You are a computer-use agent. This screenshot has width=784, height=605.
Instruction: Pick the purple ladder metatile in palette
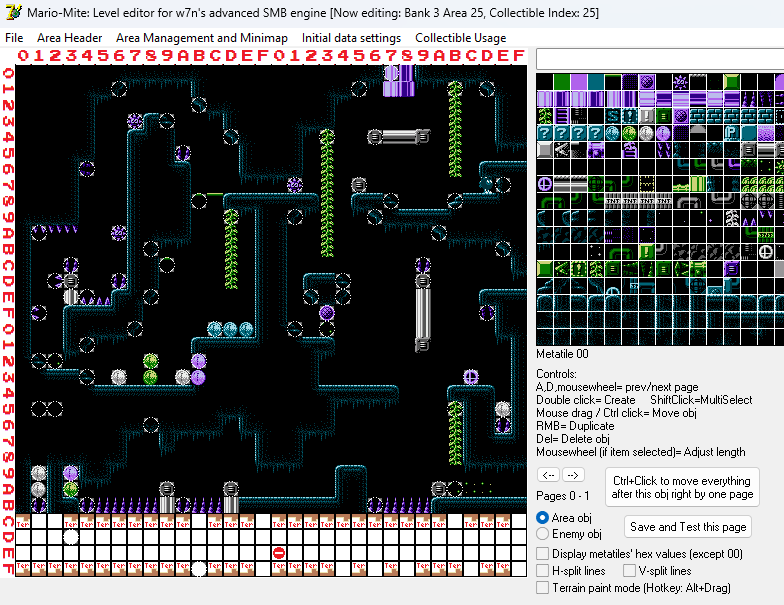562,116
